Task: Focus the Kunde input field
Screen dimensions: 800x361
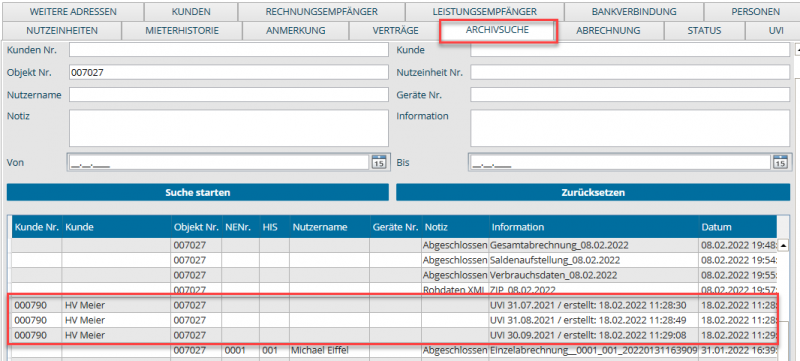Action: 630,50
